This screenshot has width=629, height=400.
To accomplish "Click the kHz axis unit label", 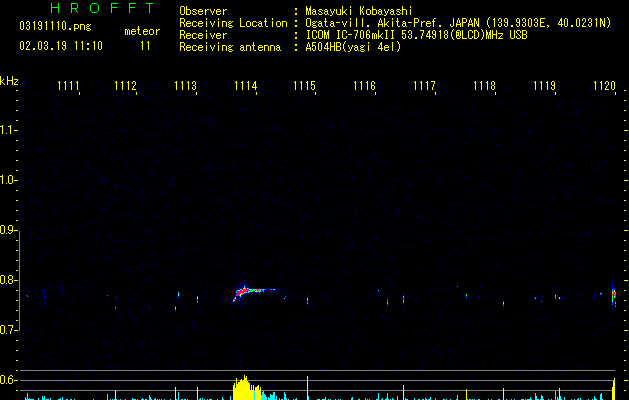I will [x=9, y=81].
